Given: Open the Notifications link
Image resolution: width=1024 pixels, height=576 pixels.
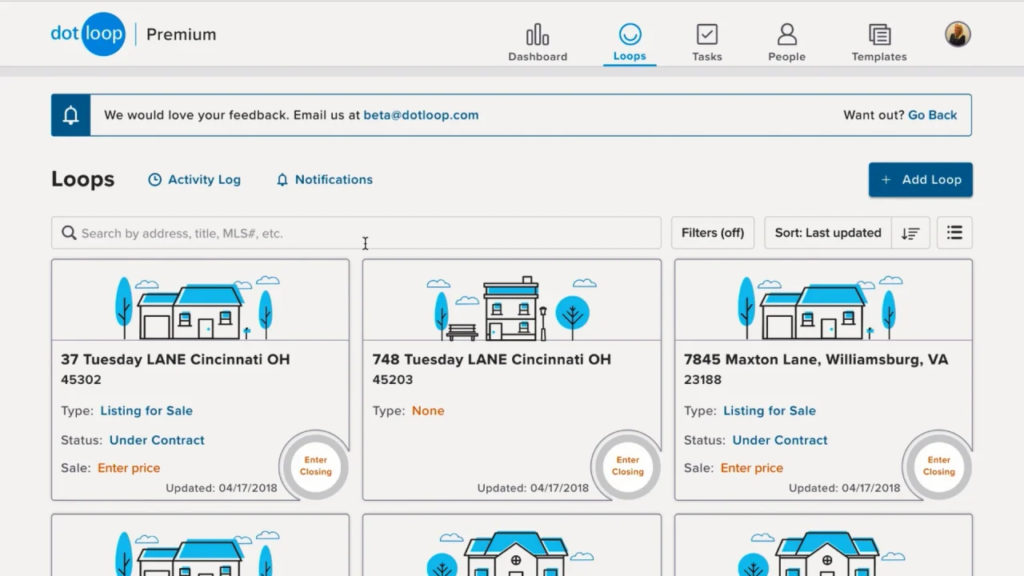Looking at the screenshot, I should 324,180.
